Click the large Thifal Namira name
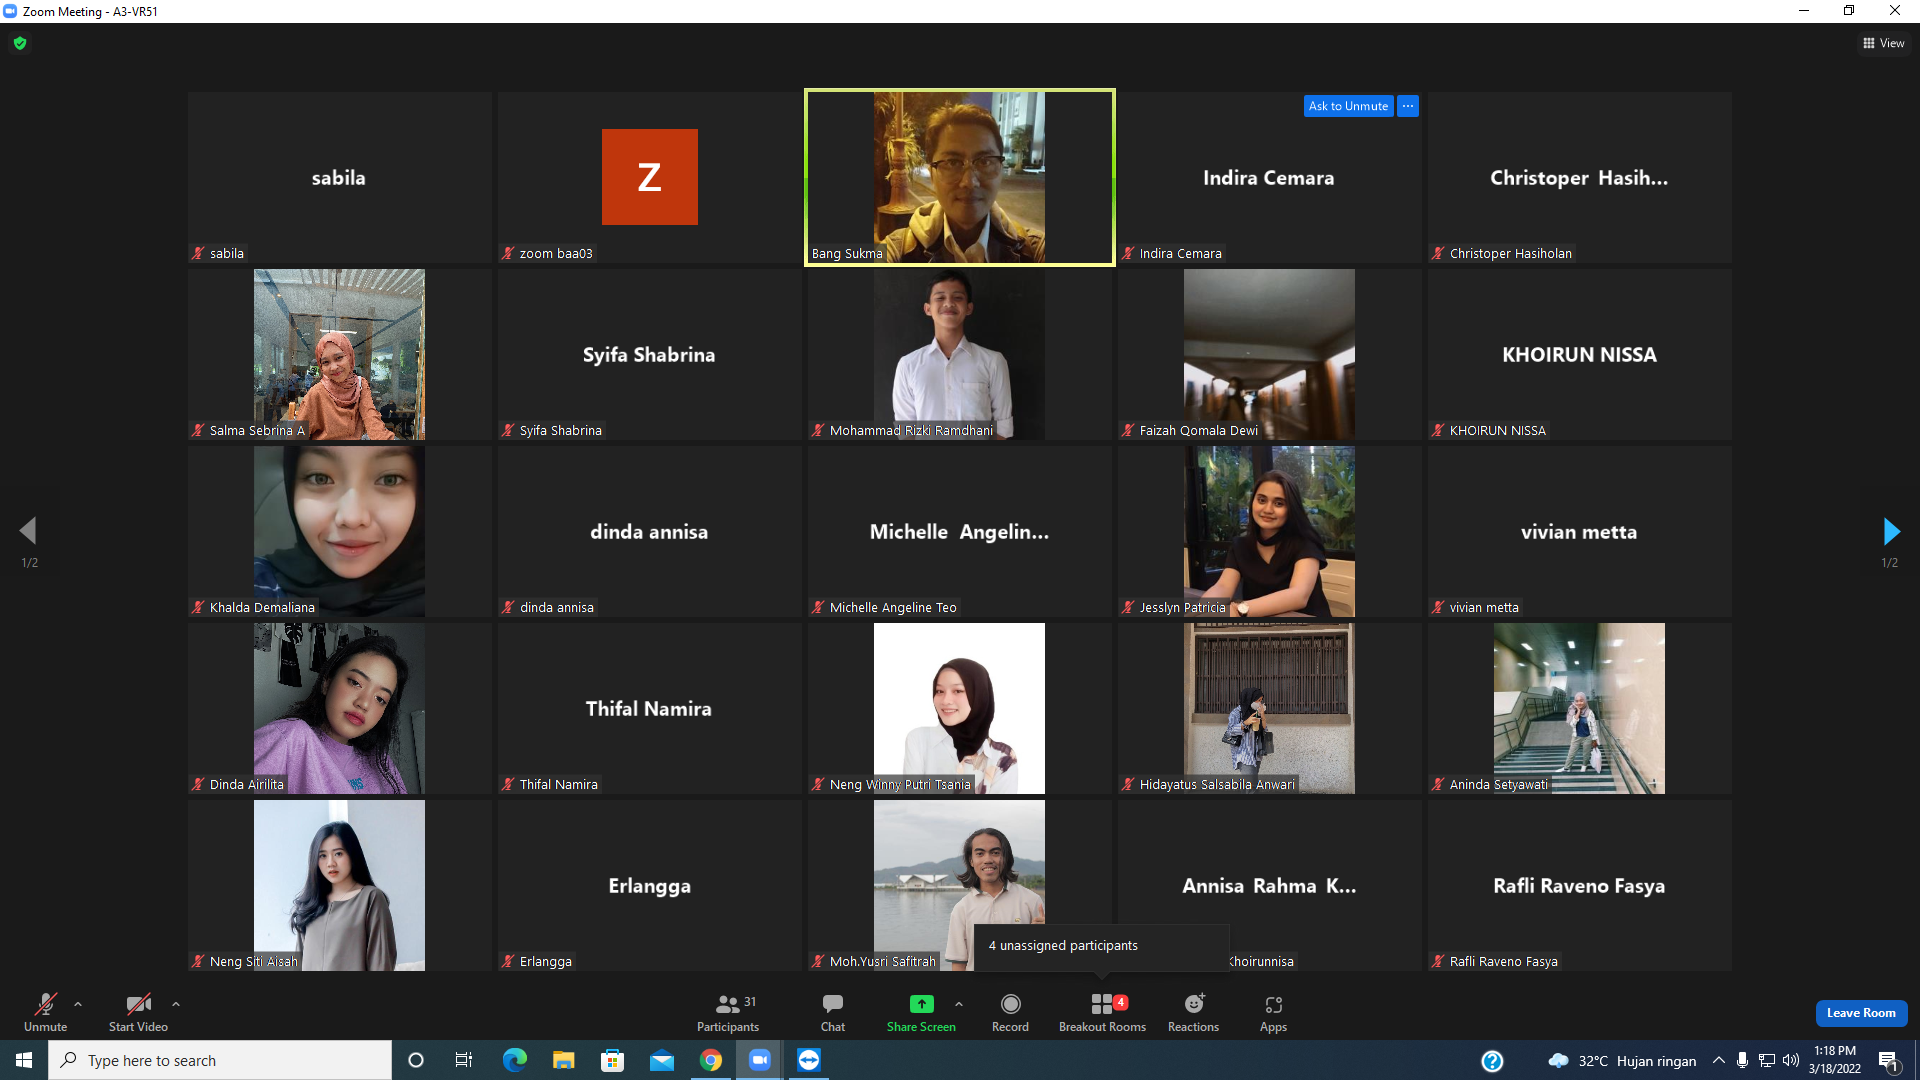Image resolution: width=1920 pixels, height=1080 pixels. [649, 709]
